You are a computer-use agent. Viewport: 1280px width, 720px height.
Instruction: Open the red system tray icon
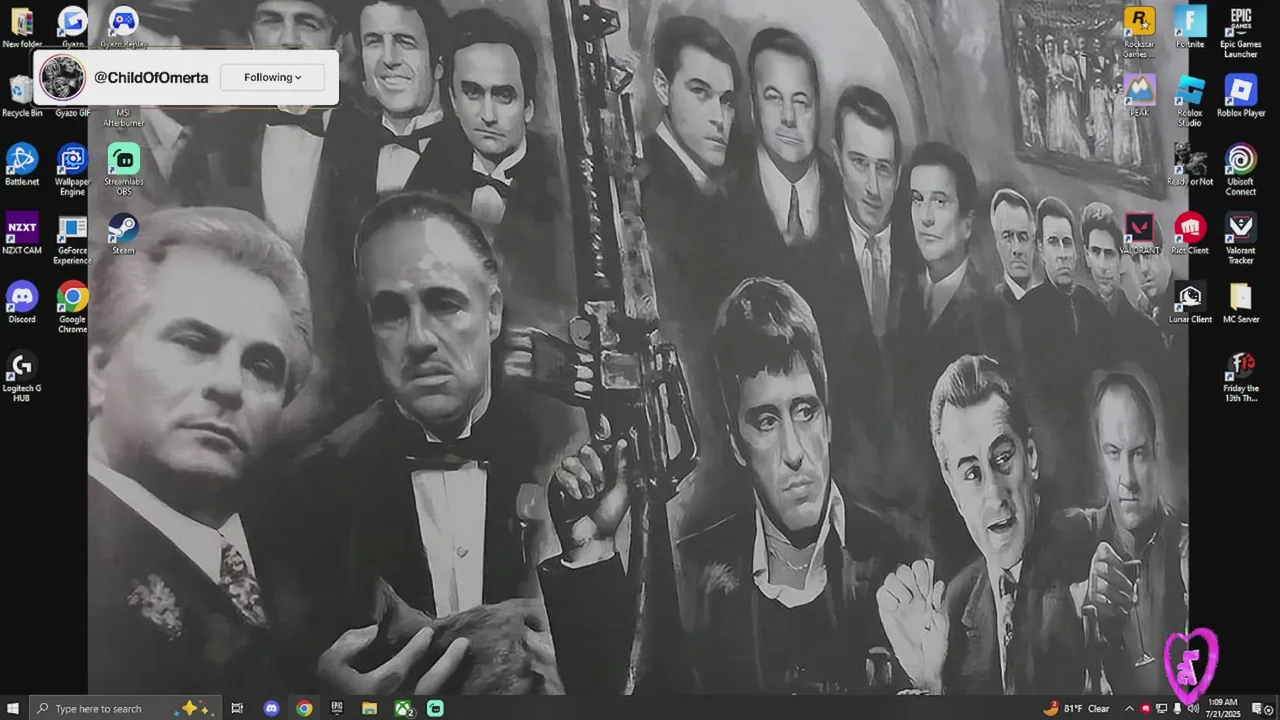[1146, 708]
